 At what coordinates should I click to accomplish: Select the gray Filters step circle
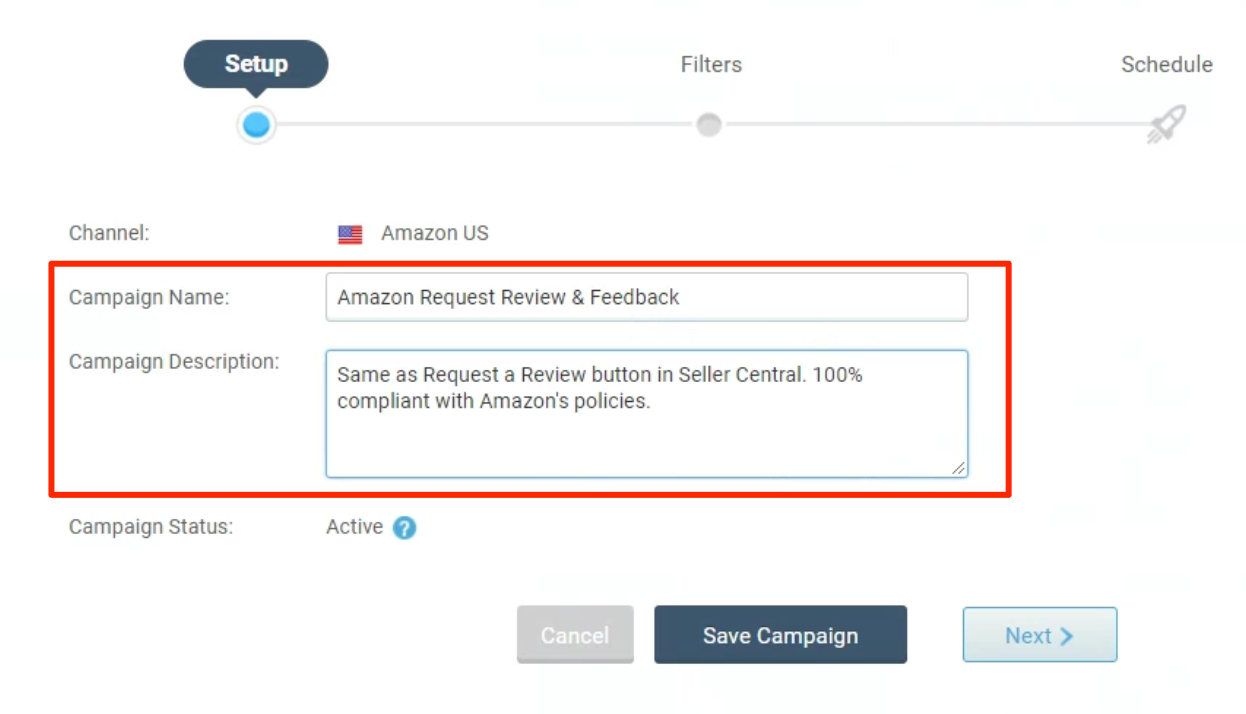pos(709,125)
